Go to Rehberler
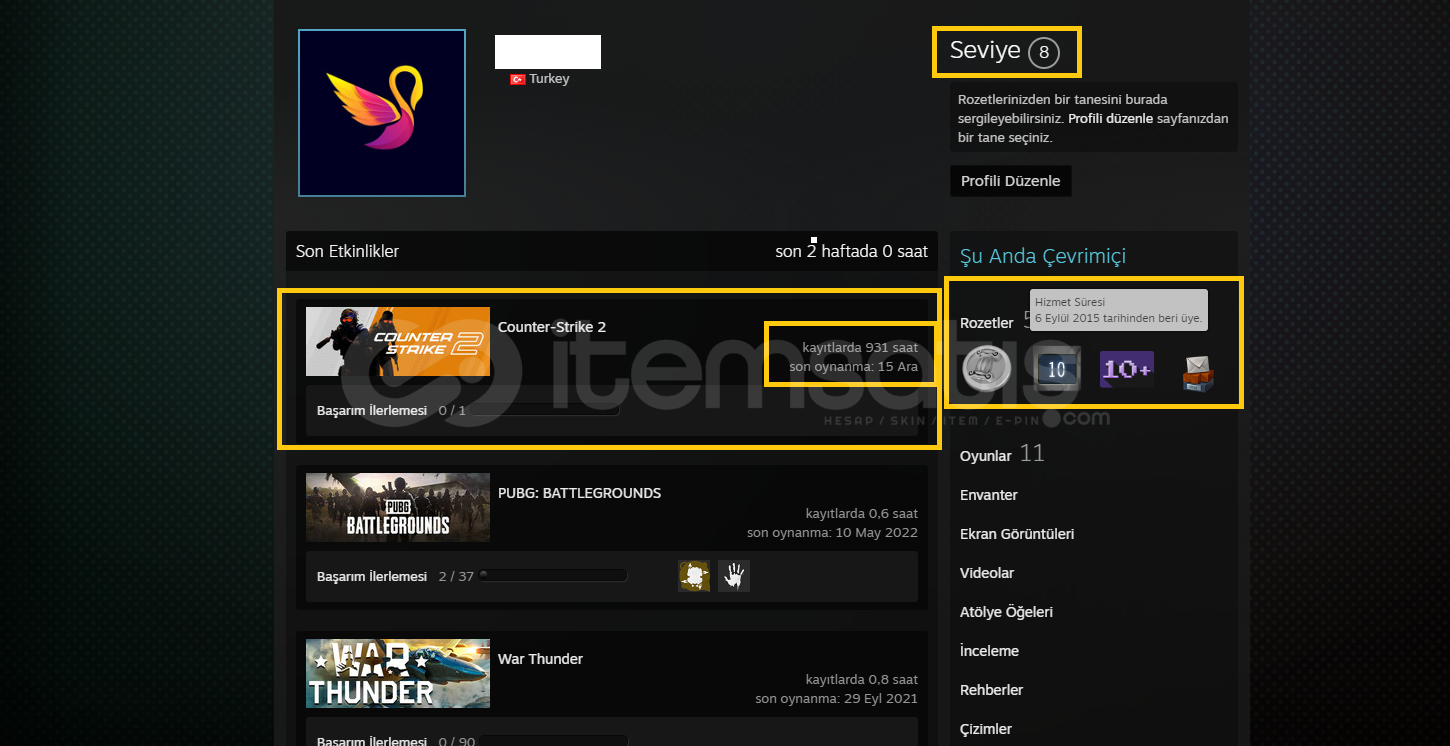The image size is (1450, 746). pos(992,690)
